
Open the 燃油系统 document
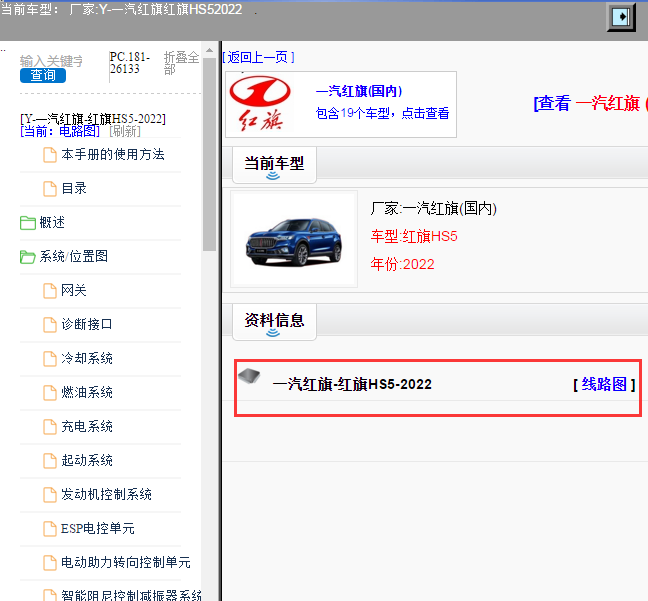coord(87,392)
